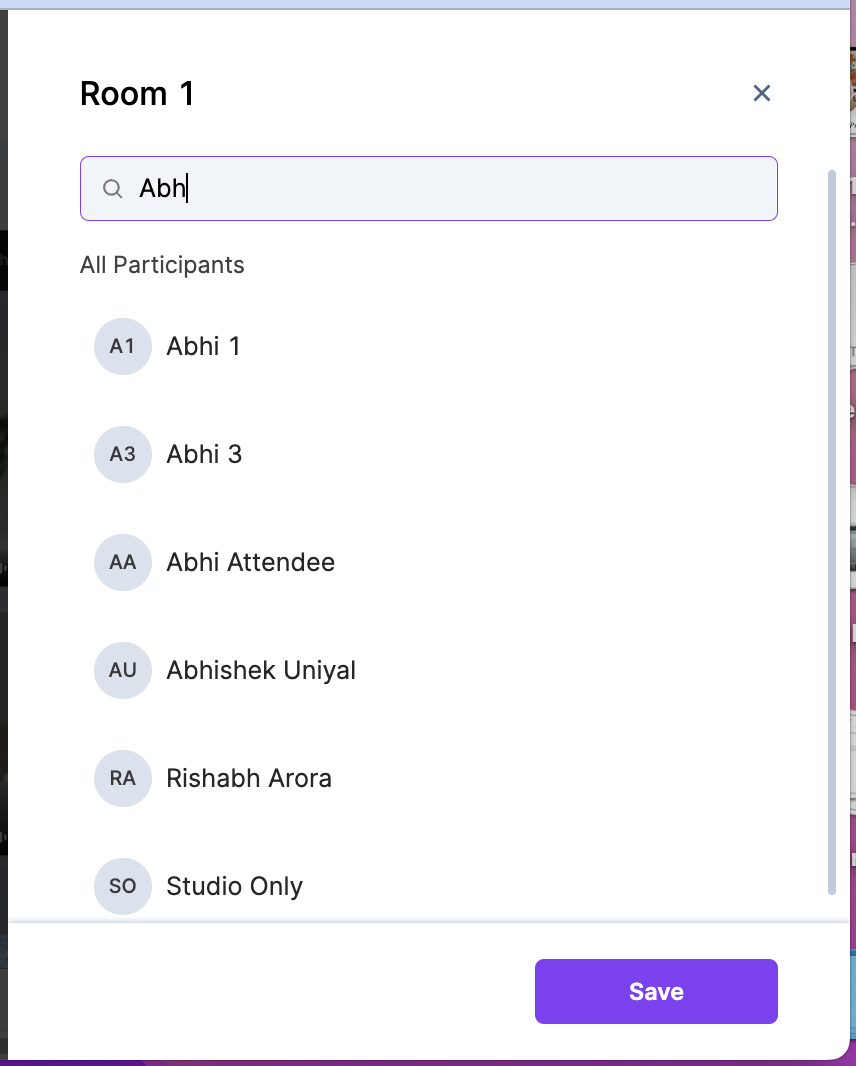856x1066 pixels.
Task: Click the A3 avatar icon
Action: pyautogui.click(x=123, y=455)
